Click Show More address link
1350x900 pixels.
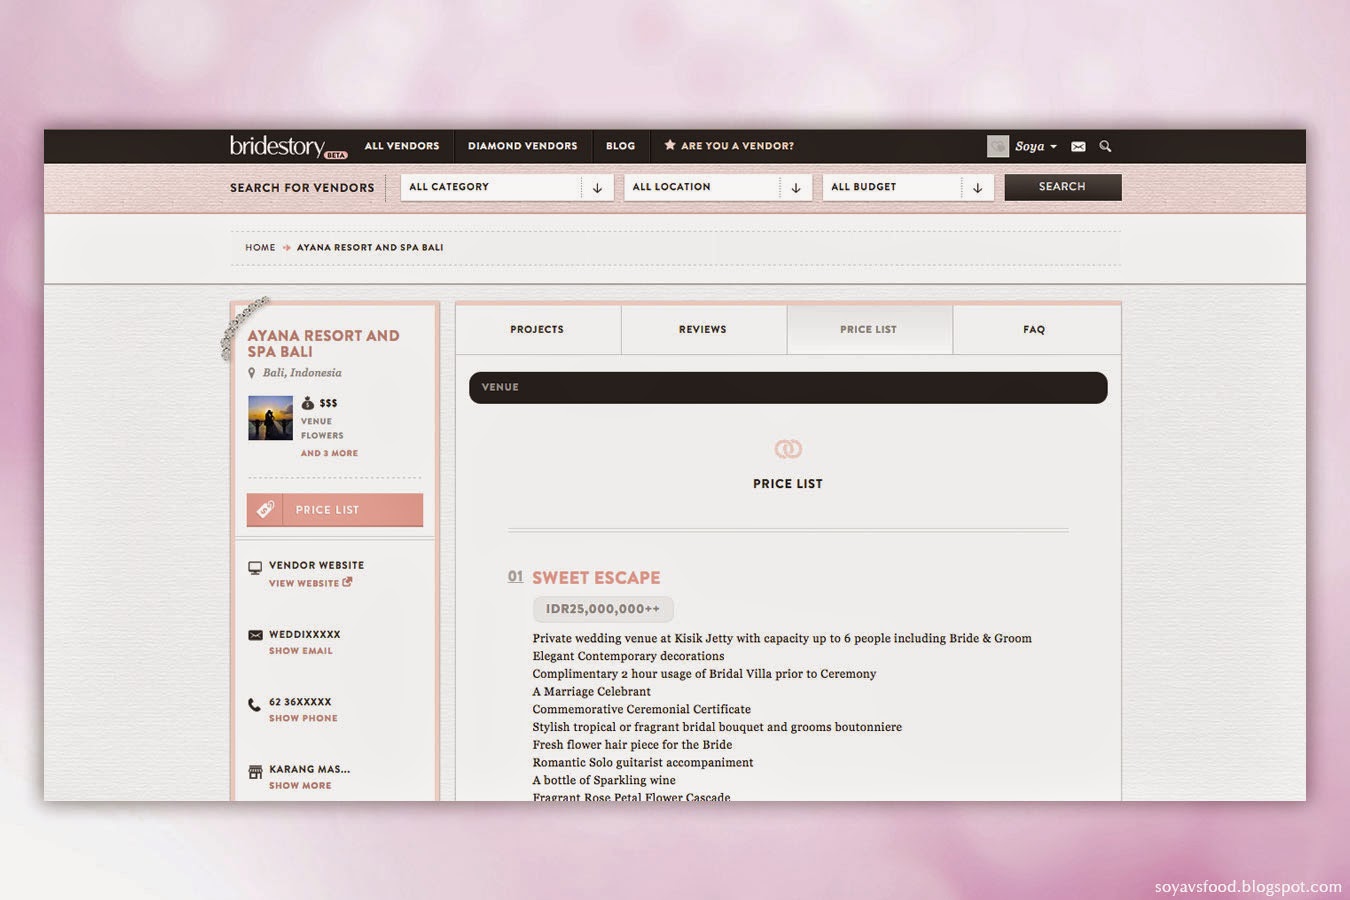[x=300, y=786]
